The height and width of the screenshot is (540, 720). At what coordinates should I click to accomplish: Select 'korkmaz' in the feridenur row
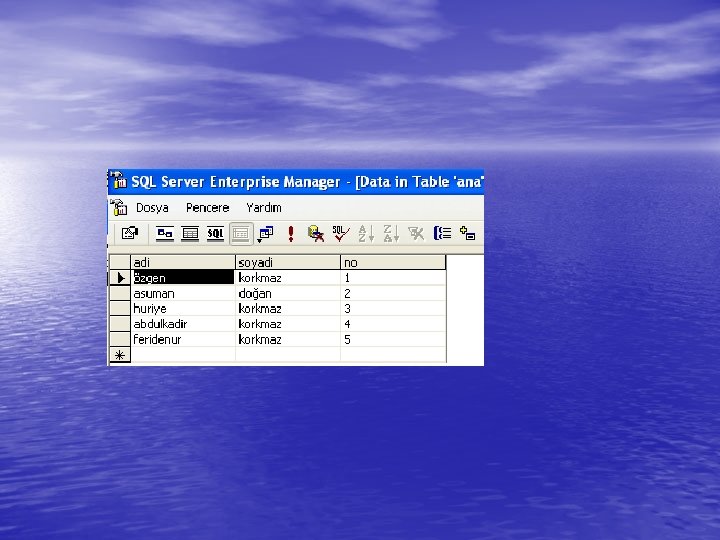288,339
